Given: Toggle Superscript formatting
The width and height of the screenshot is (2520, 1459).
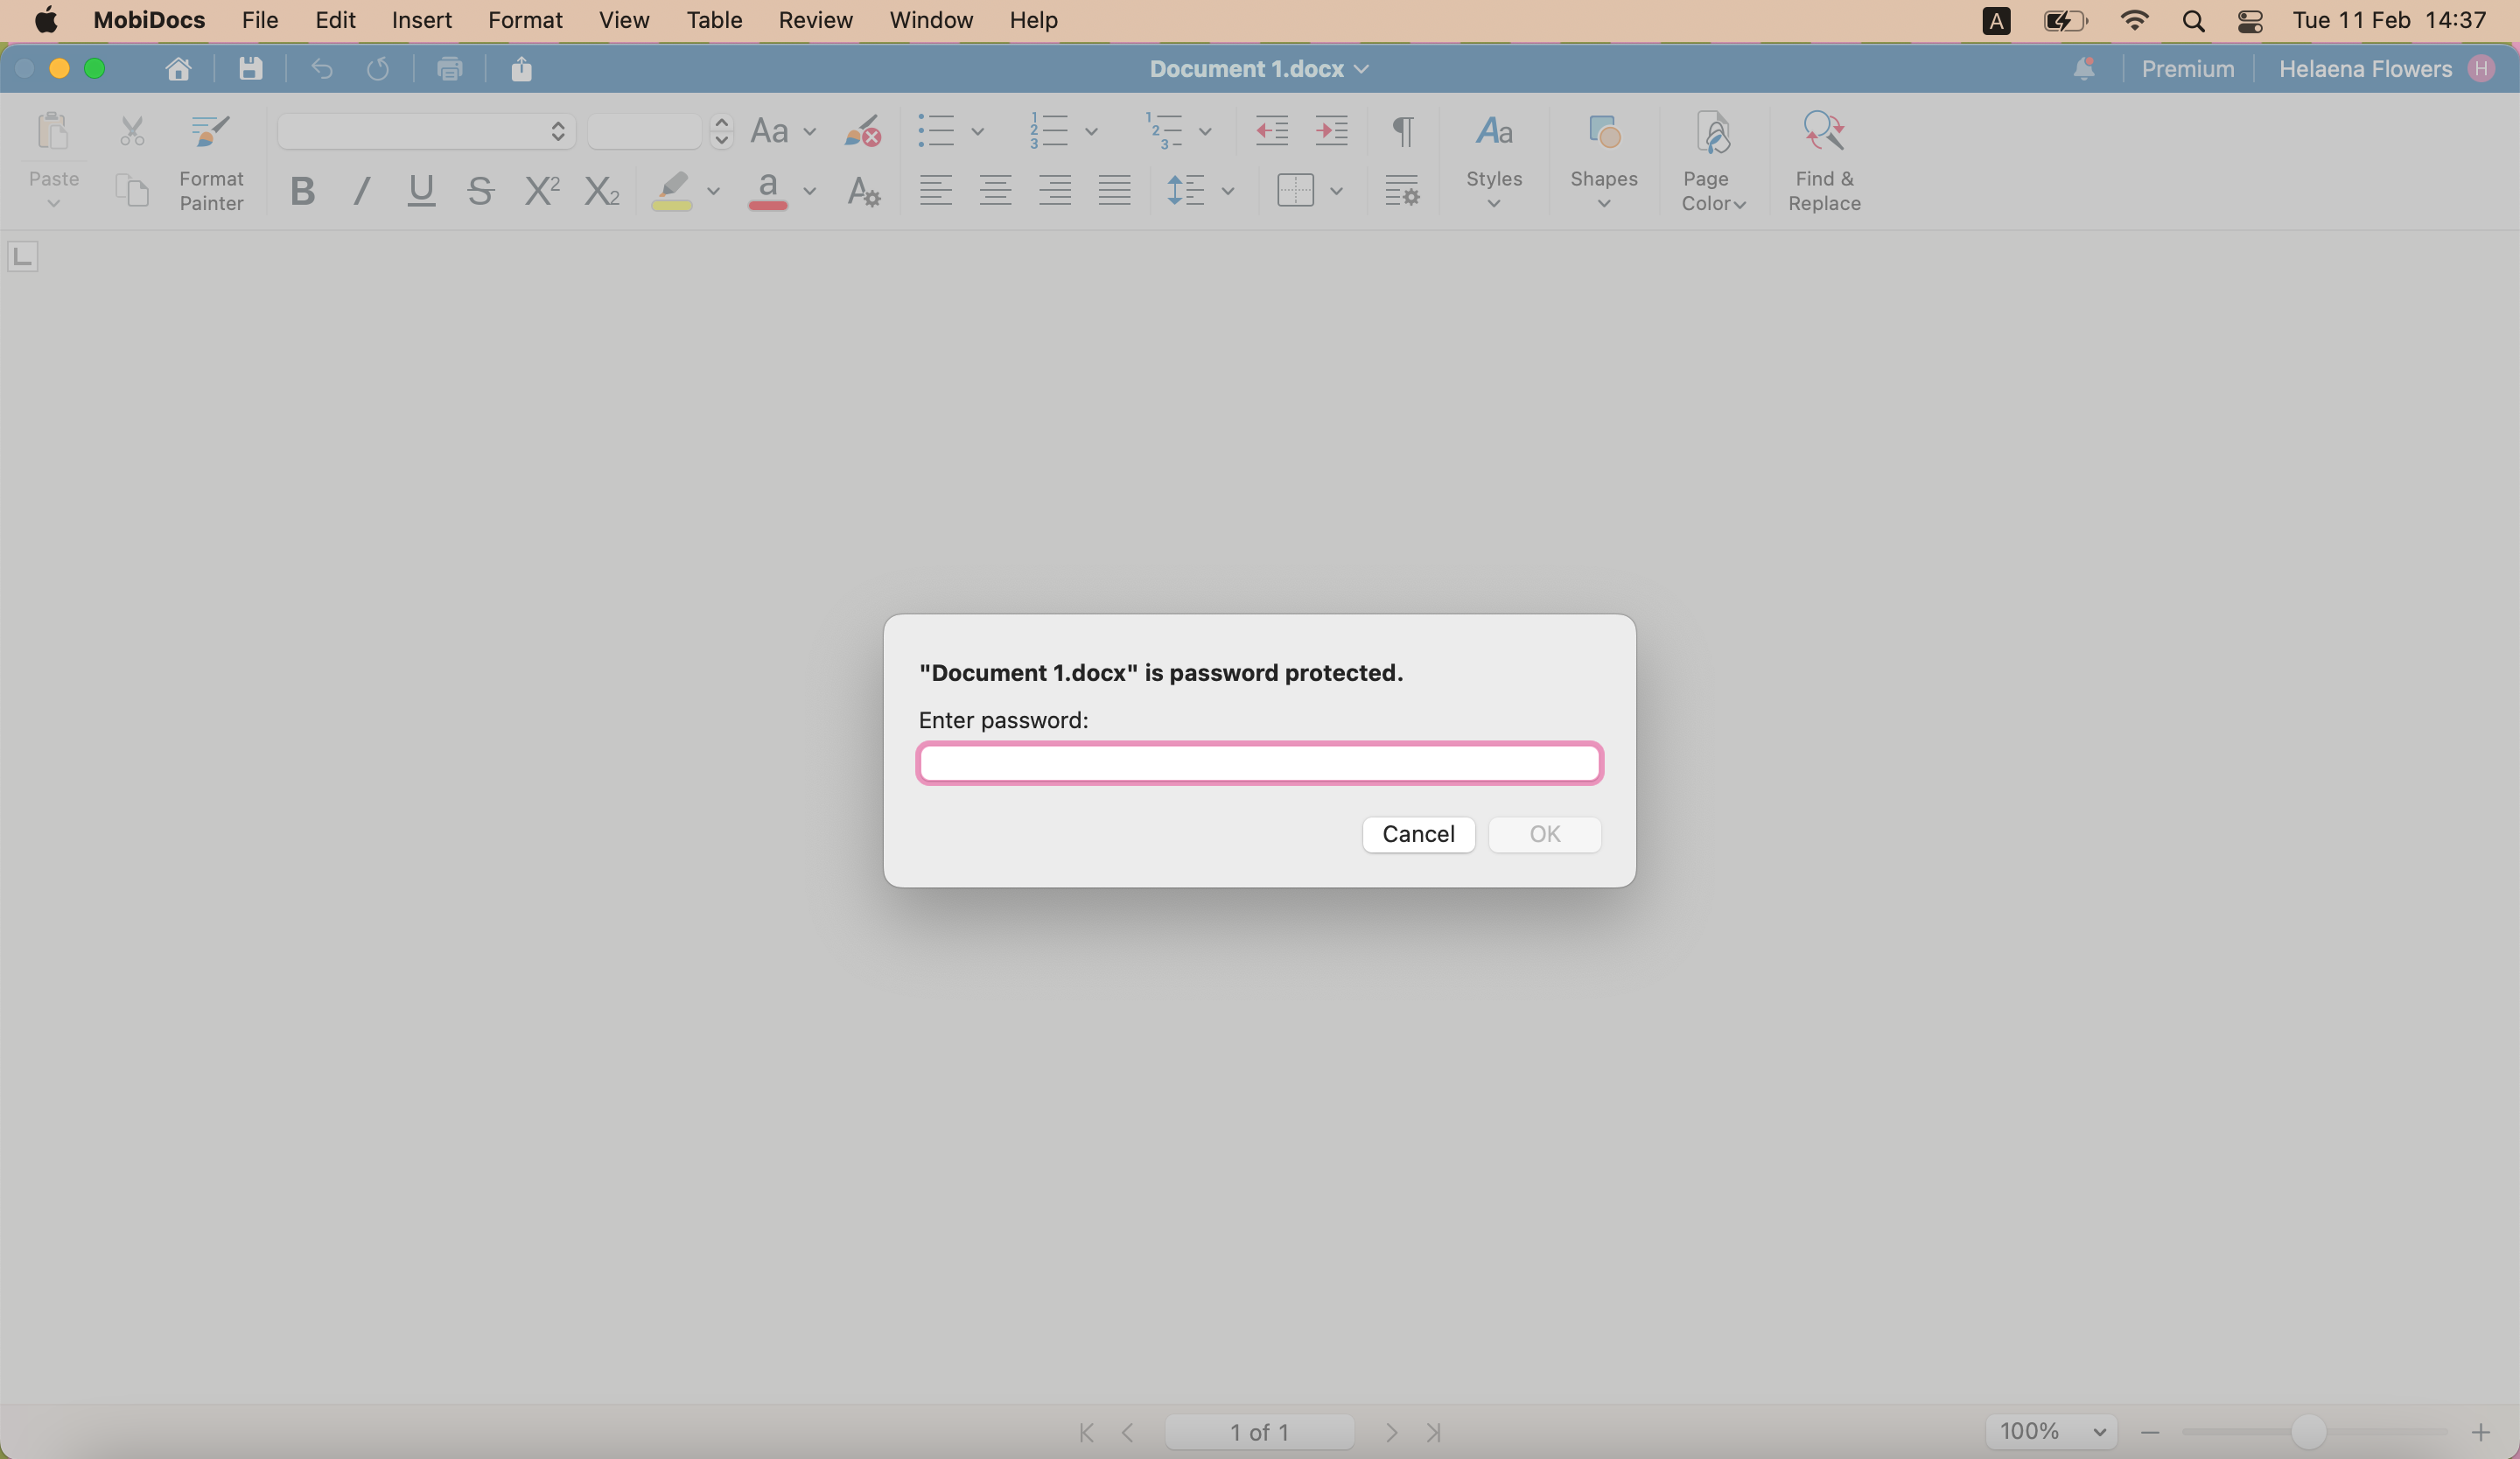Looking at the screenshot, I should [542, 190].
